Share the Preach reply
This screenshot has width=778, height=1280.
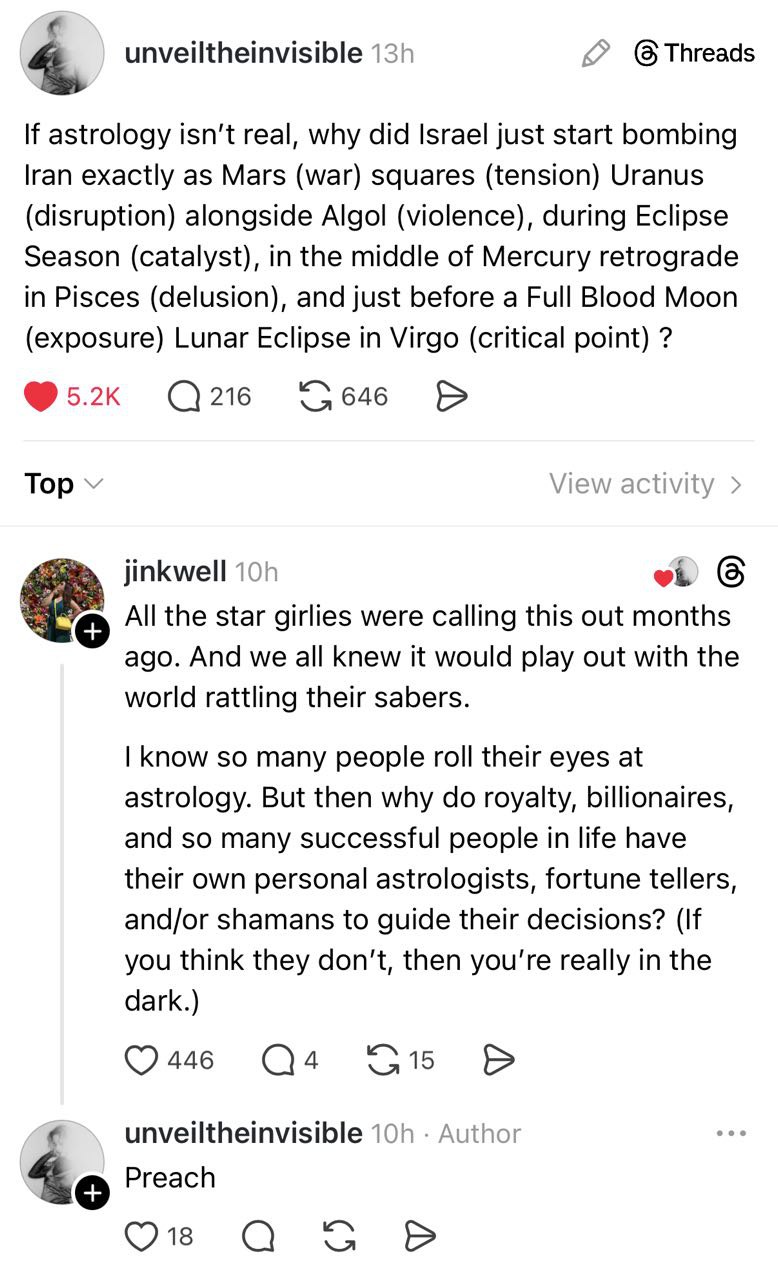420,1237
